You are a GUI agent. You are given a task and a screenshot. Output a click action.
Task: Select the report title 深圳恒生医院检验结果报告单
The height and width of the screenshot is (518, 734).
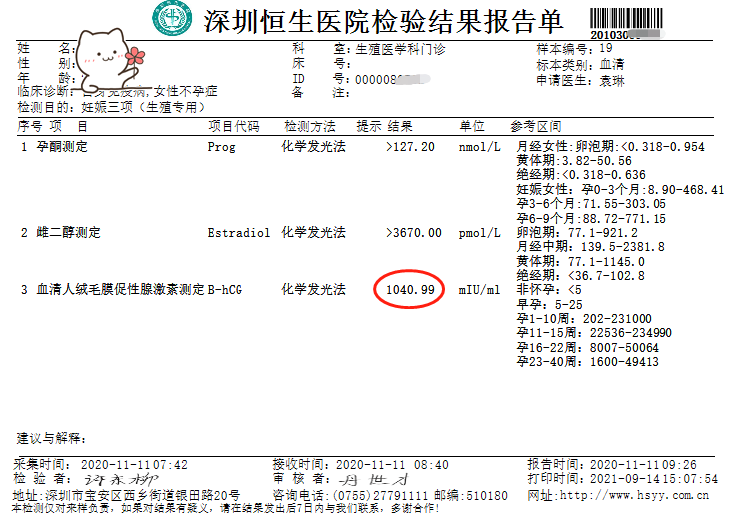point(383,22)
